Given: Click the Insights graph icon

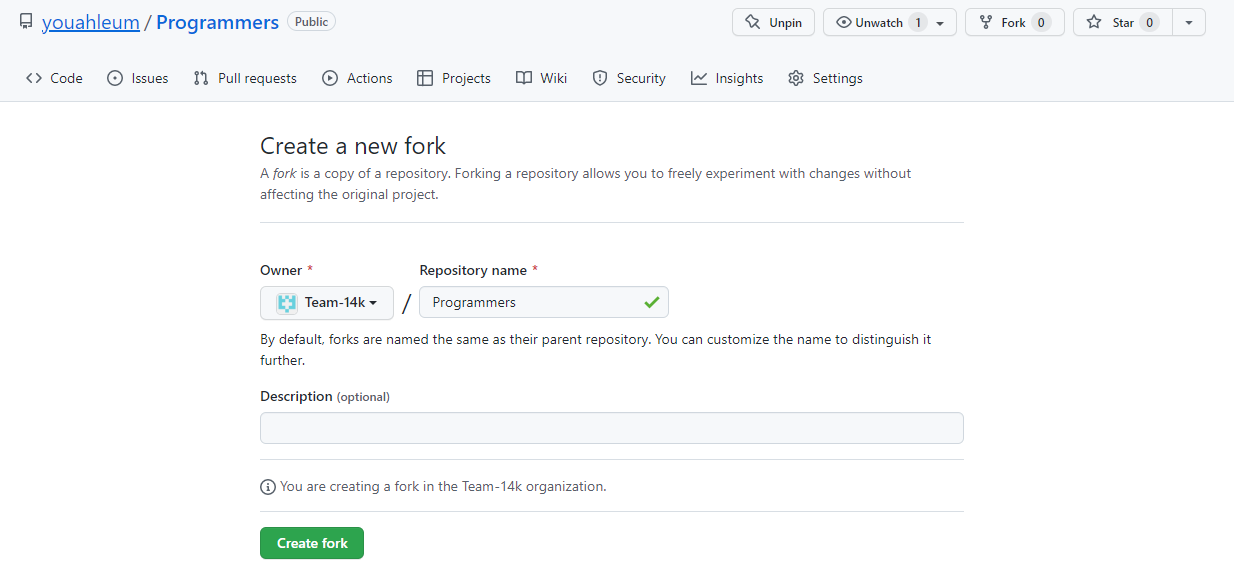Looking at the screenshot, I should 699,78.
